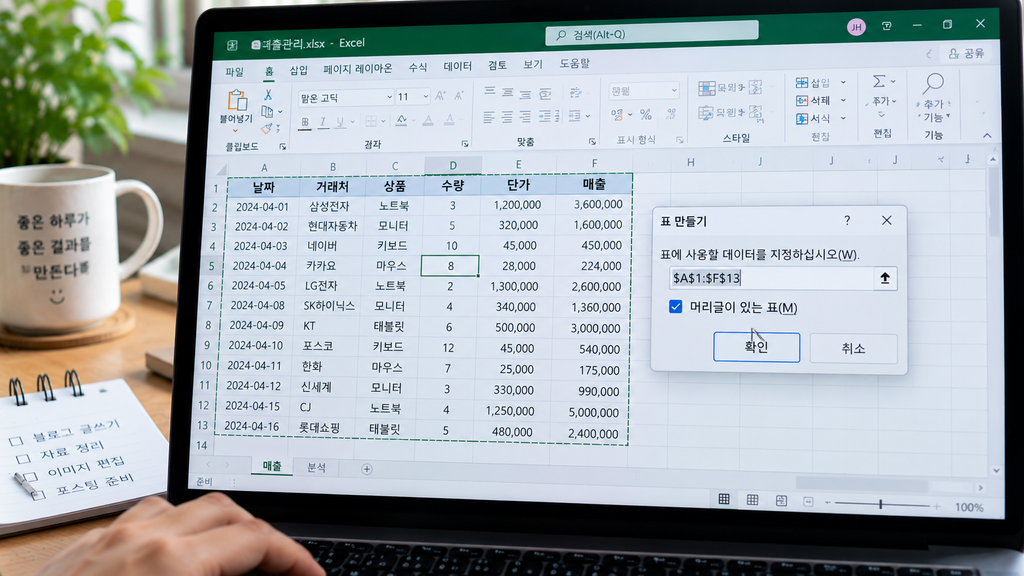
Task: Open the 맑은 고딕 font name dropdown
Action: [389, 97]
